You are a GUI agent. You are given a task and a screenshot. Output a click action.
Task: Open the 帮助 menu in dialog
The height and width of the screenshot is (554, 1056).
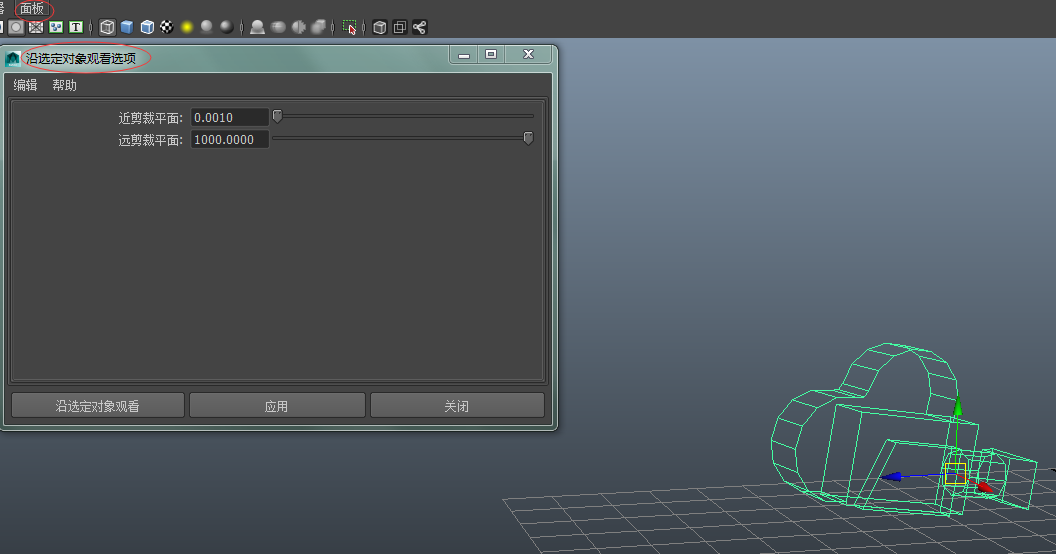(65, 85)
